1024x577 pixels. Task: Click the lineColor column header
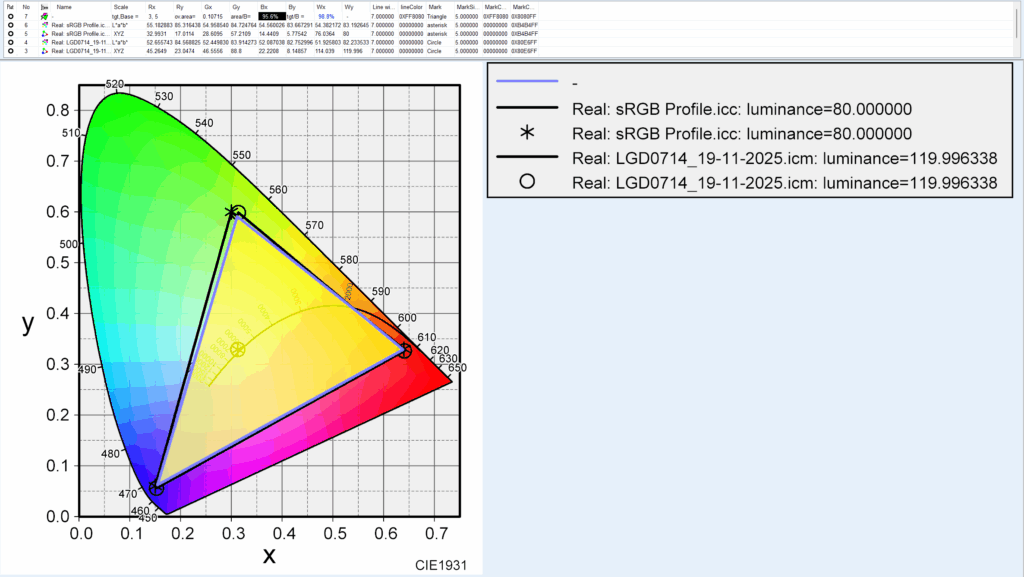point(411,7)
